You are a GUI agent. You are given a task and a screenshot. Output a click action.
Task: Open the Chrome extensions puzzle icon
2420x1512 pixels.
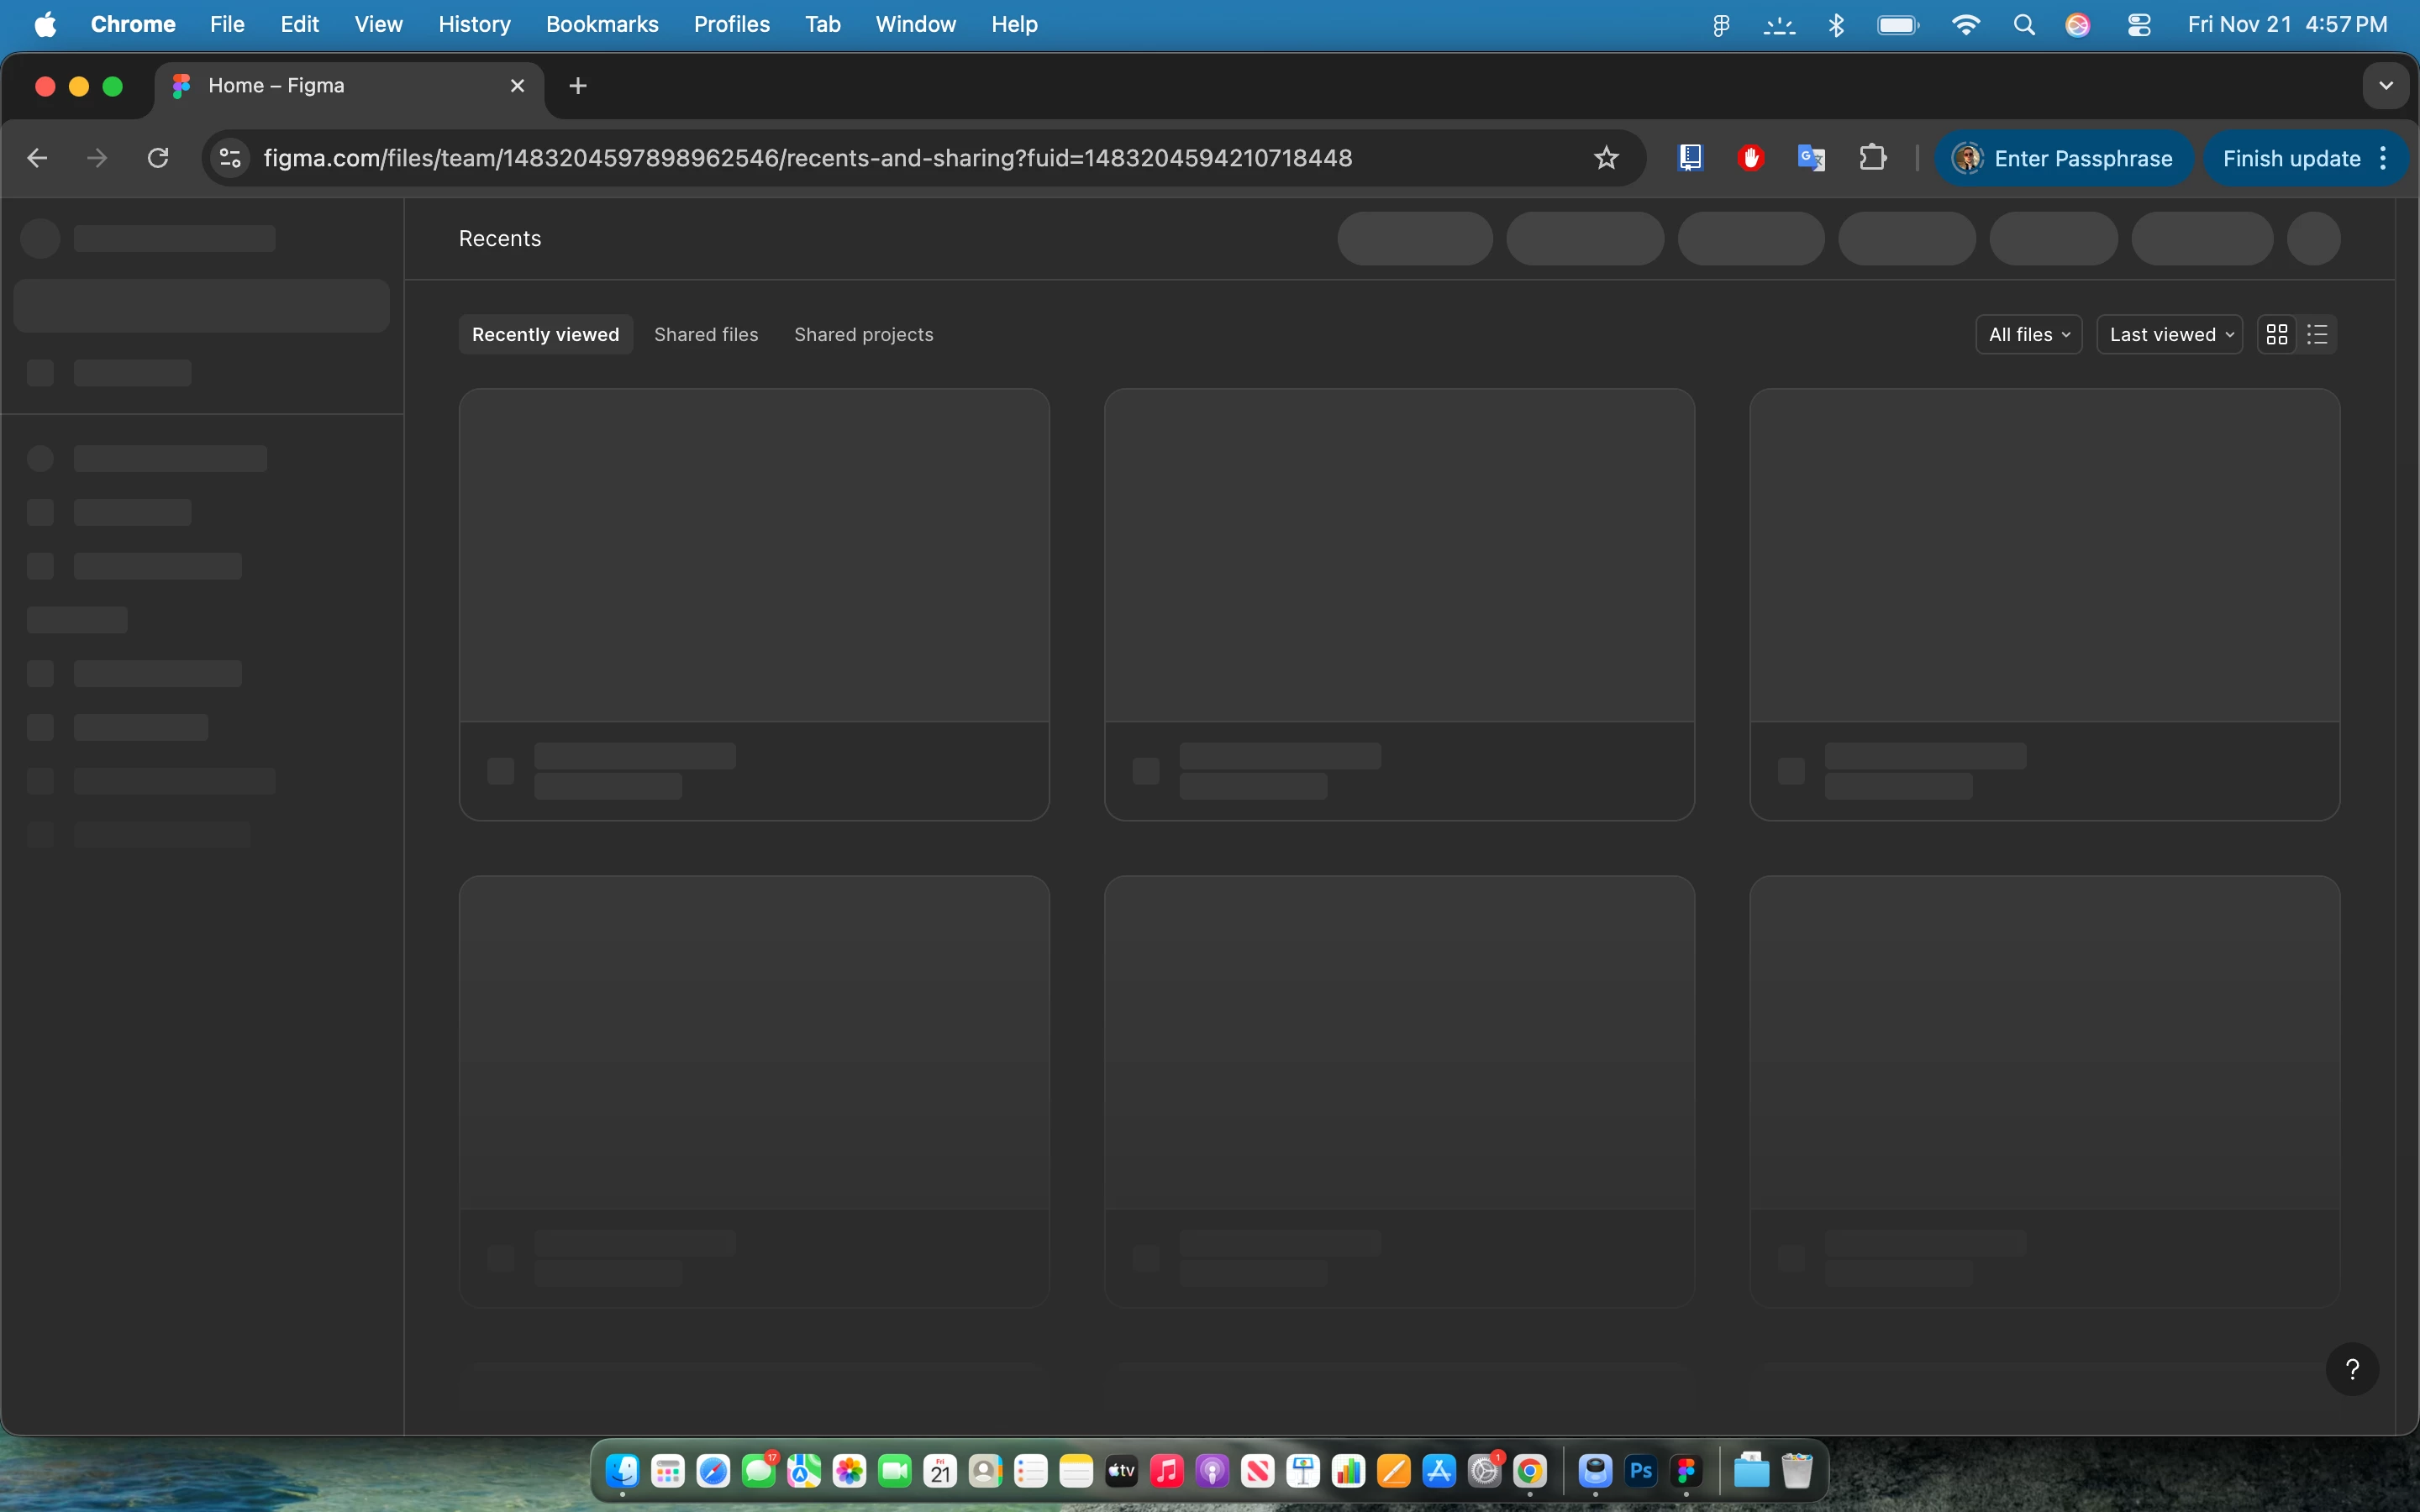click(x=1872, y=158)
